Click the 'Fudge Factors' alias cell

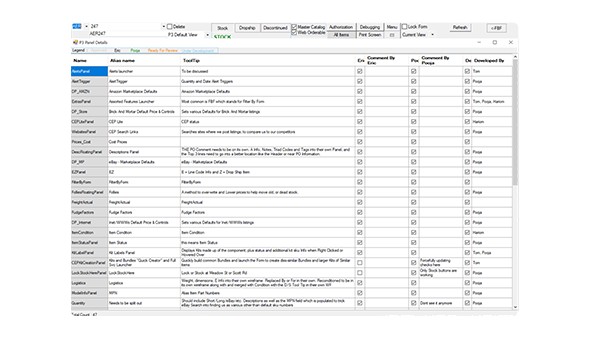[144, 213]
